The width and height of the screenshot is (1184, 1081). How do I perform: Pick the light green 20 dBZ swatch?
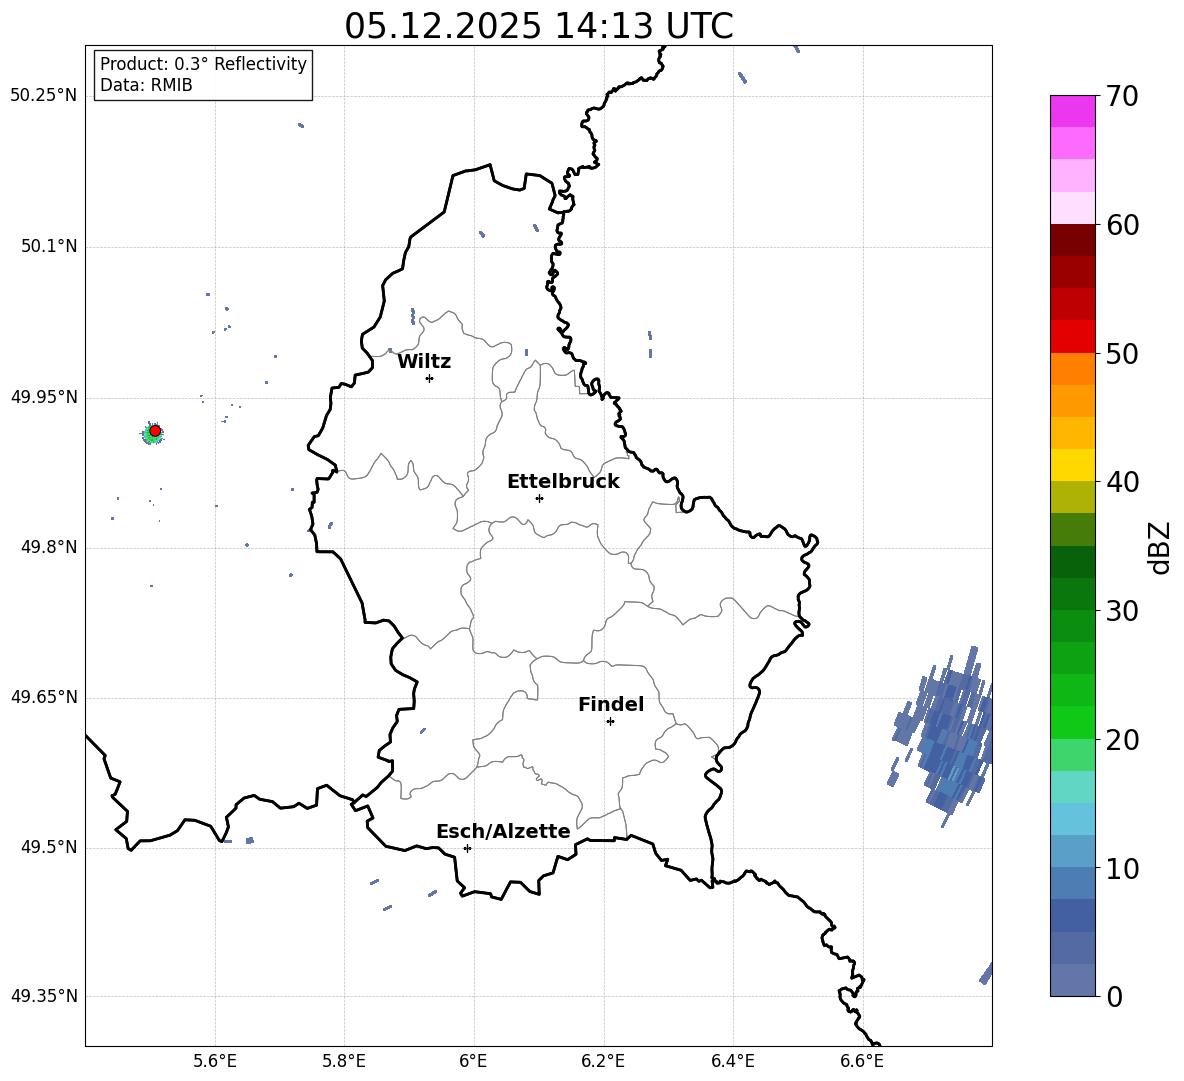1073,755
